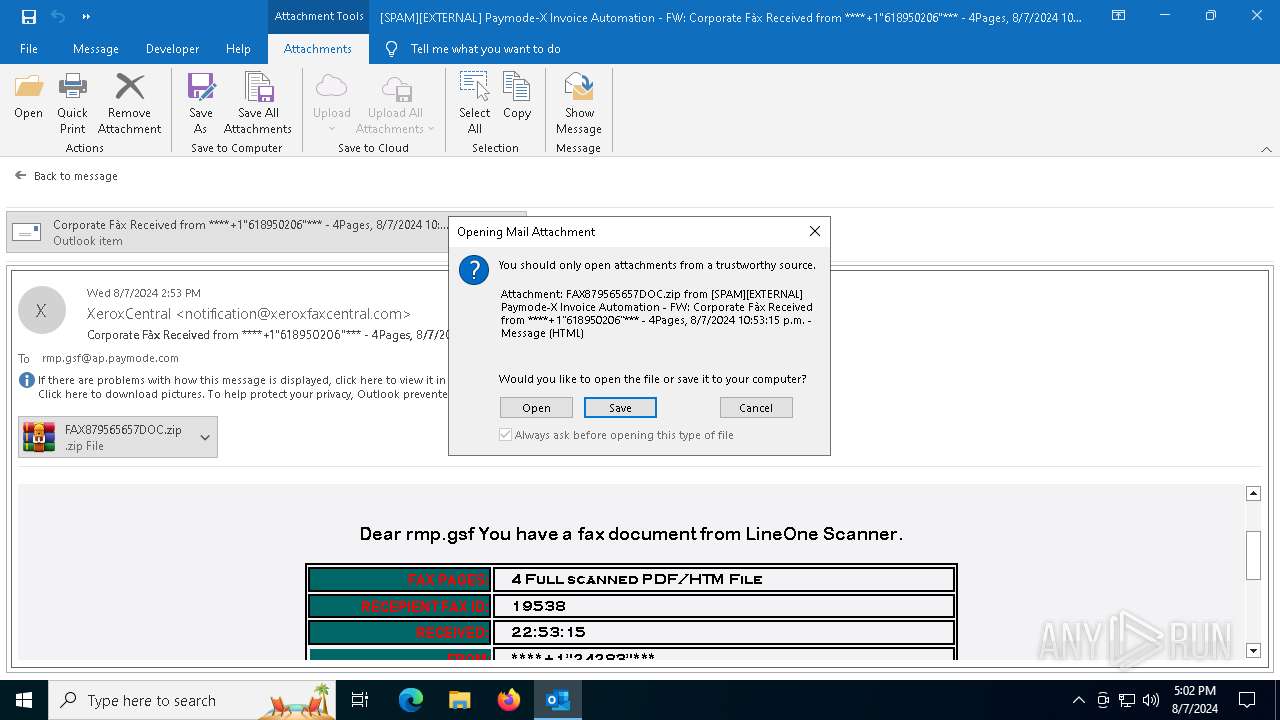This screenshot has height=720, width=1280.
Task: Click the sender avatar with X
Action: (x=41, y=311)
